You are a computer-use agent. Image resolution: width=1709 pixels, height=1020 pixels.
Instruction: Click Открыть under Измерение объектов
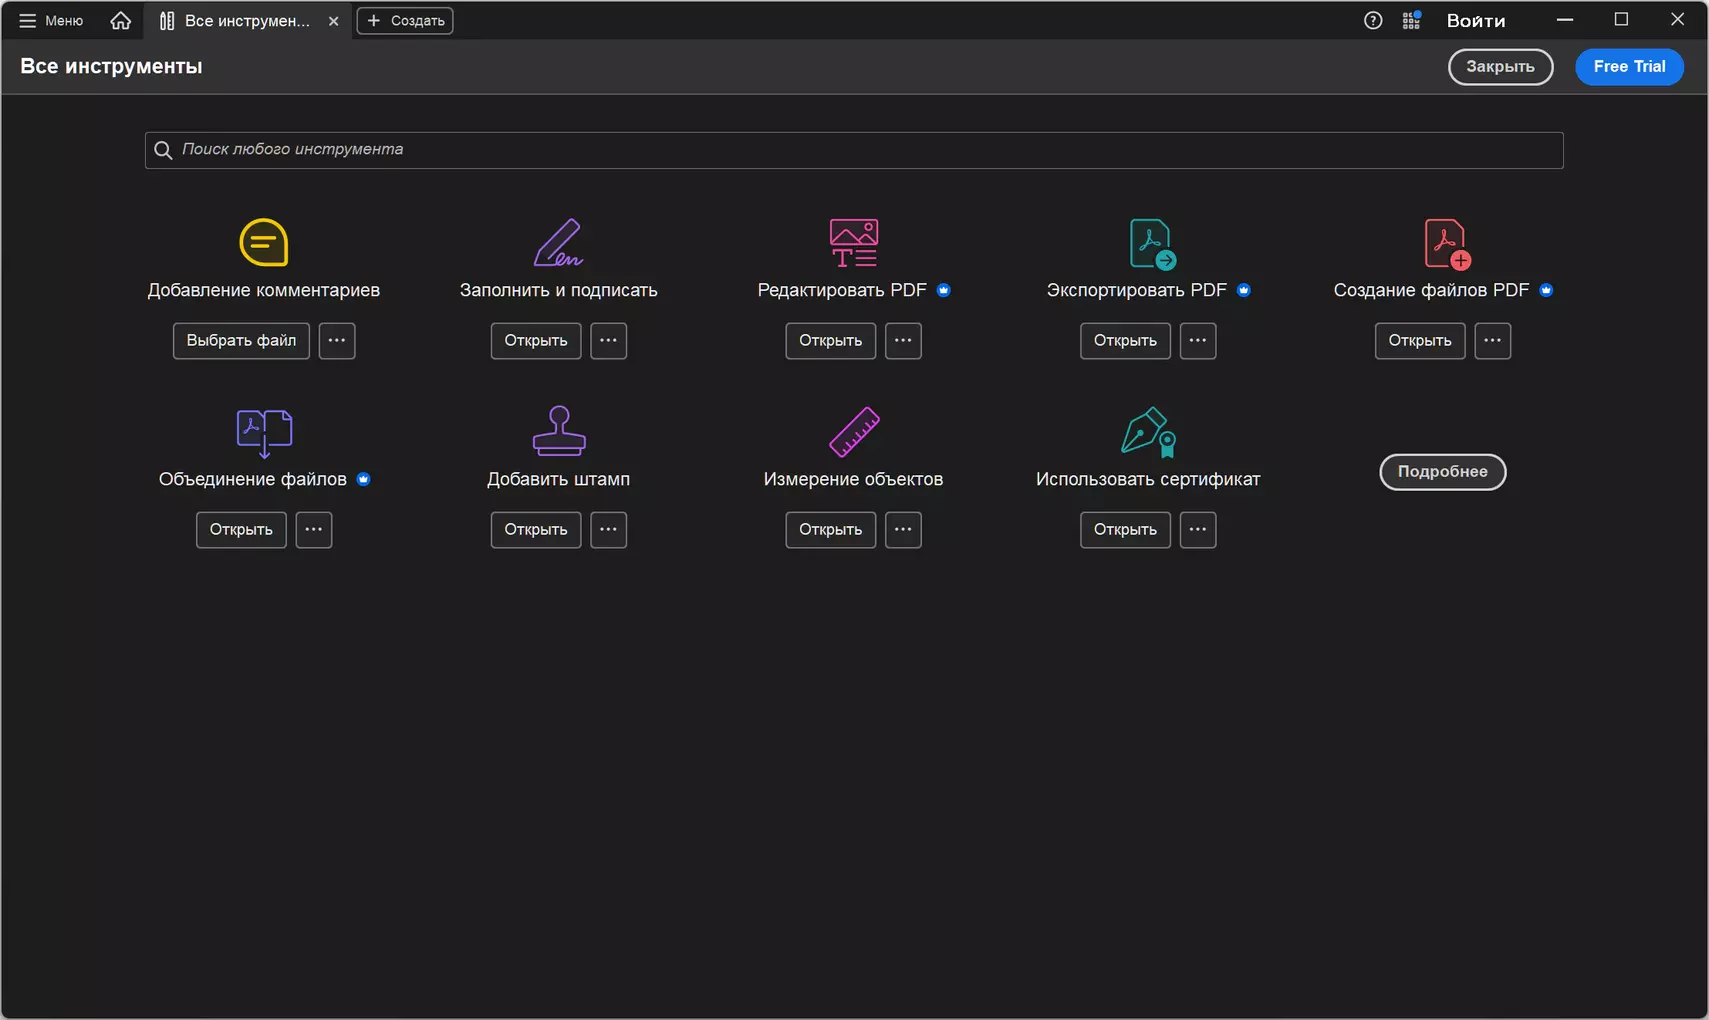[830, 529]
